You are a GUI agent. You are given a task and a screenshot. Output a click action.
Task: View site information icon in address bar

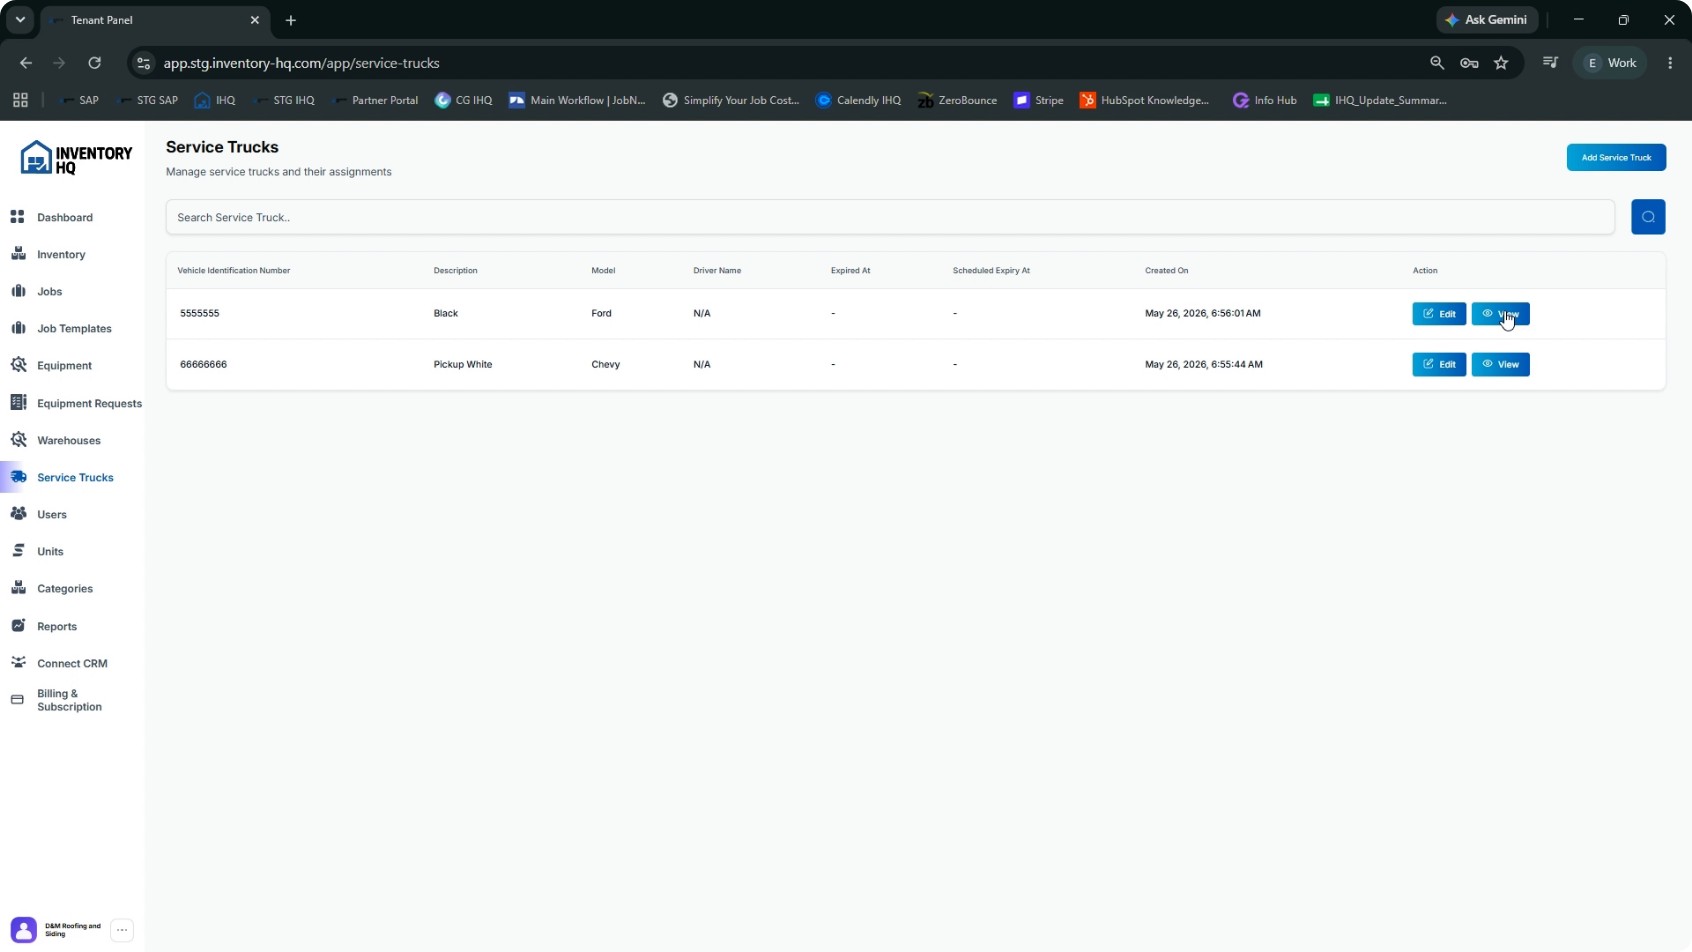(x=144, y=63)
